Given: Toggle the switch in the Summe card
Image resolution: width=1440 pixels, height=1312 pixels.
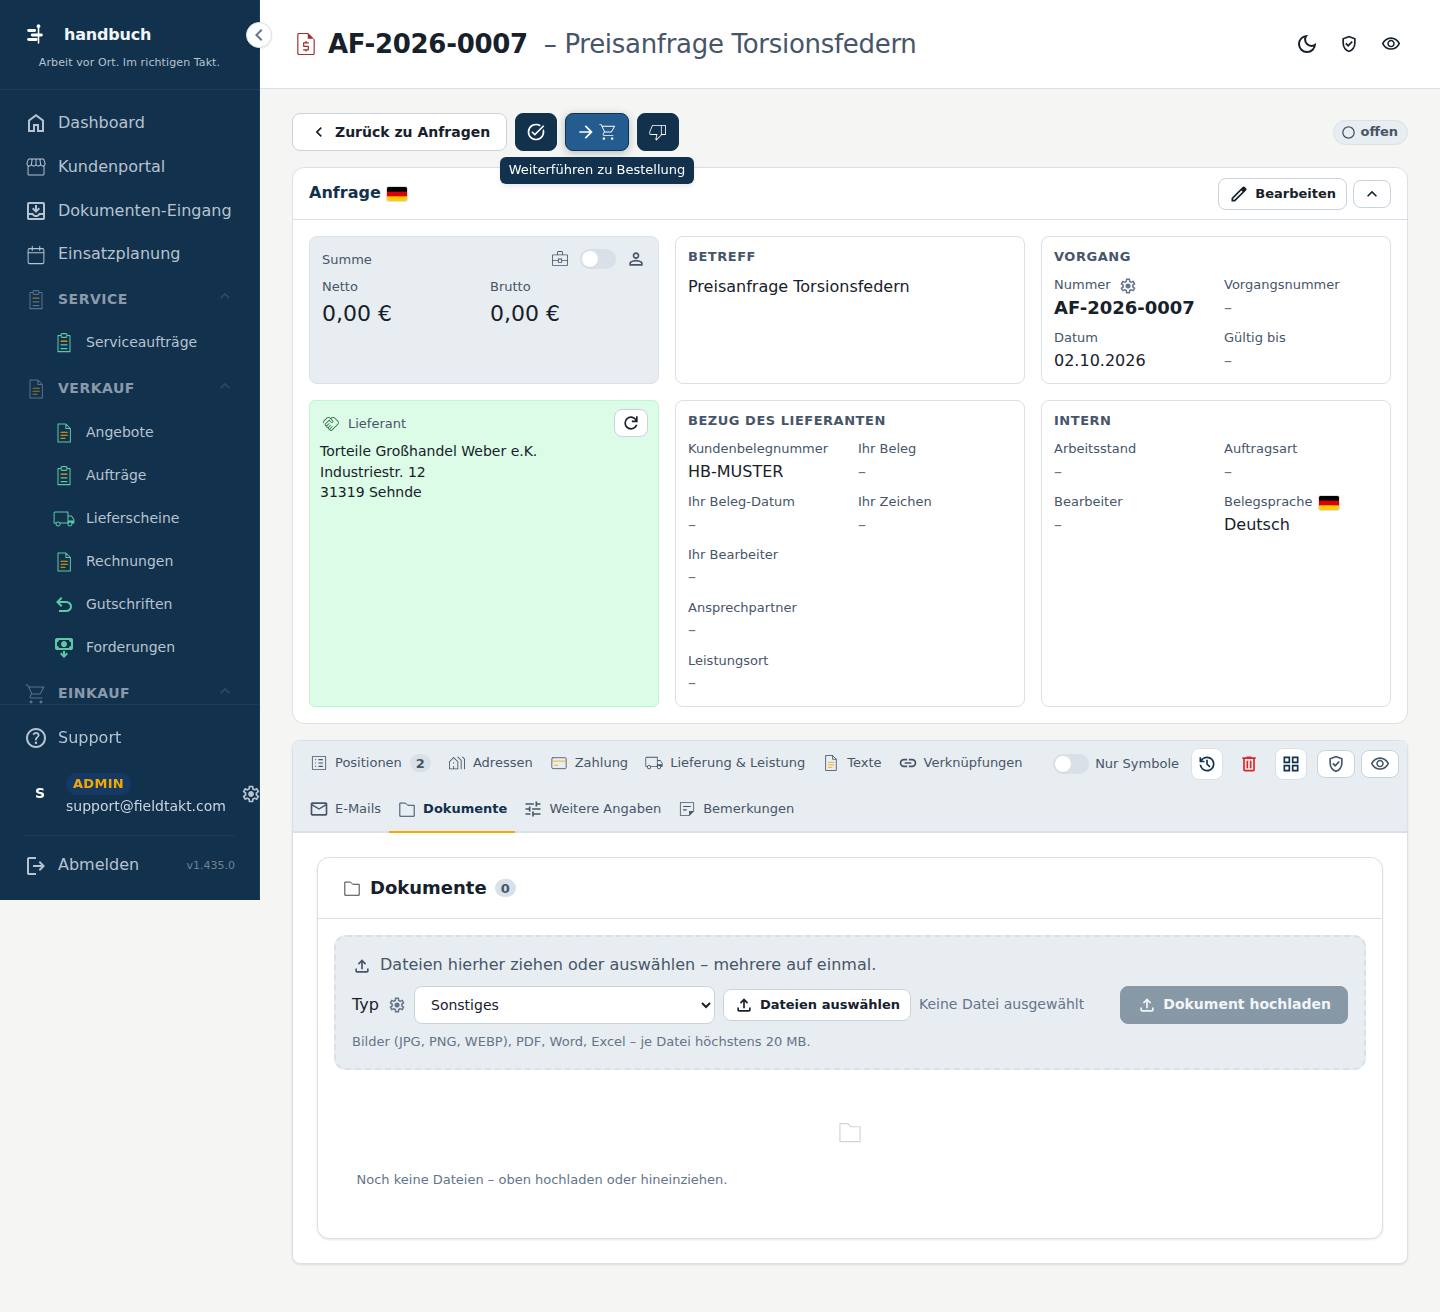Looking at the screenshot, I should pos(598,259).
